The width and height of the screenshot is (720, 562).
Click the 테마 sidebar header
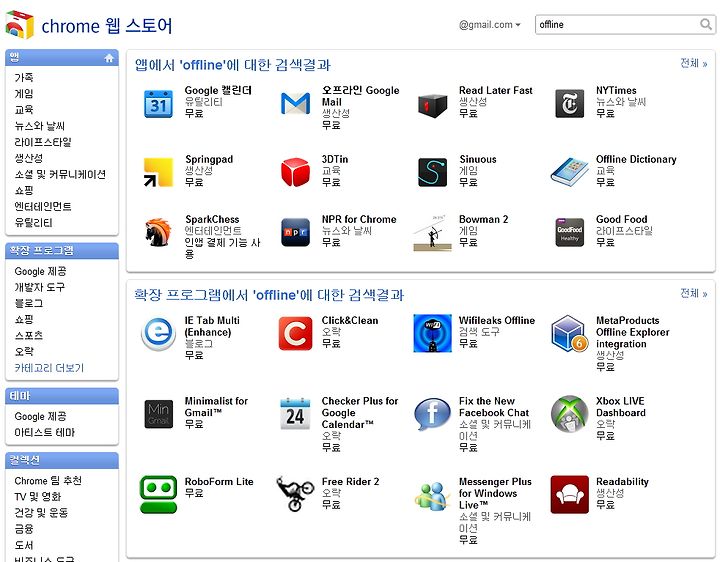tap(62, 396)
